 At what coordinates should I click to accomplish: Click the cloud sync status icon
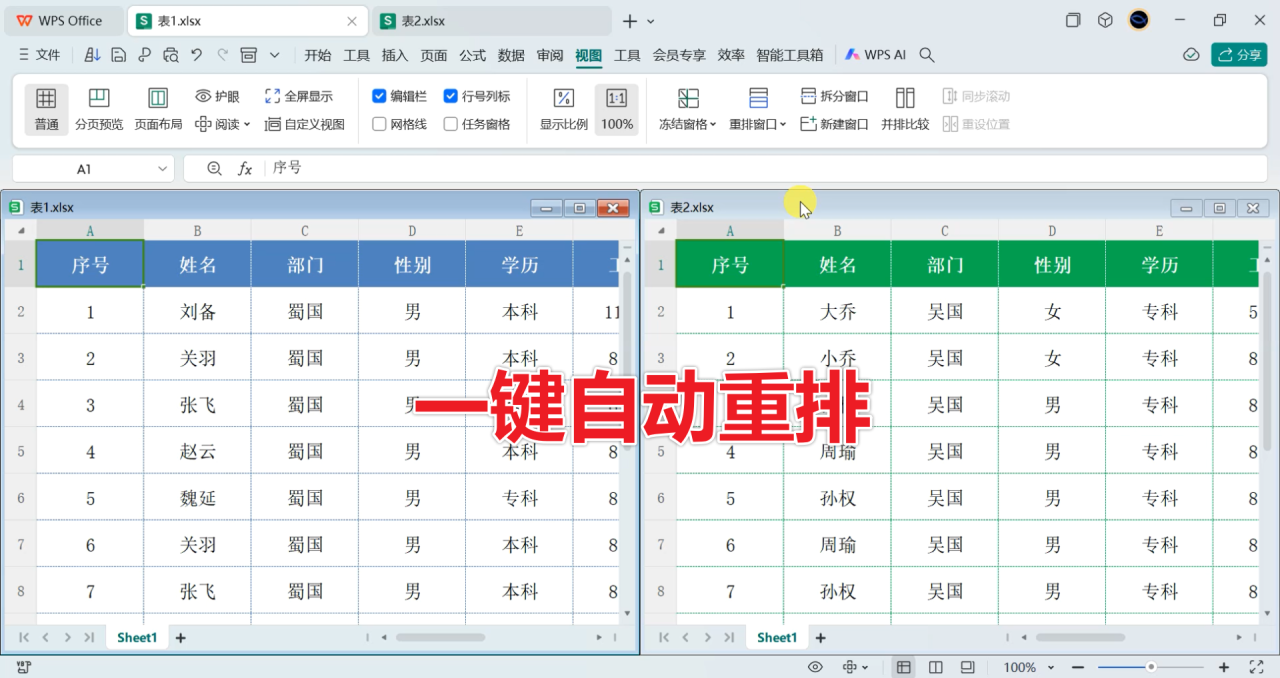1191,55
